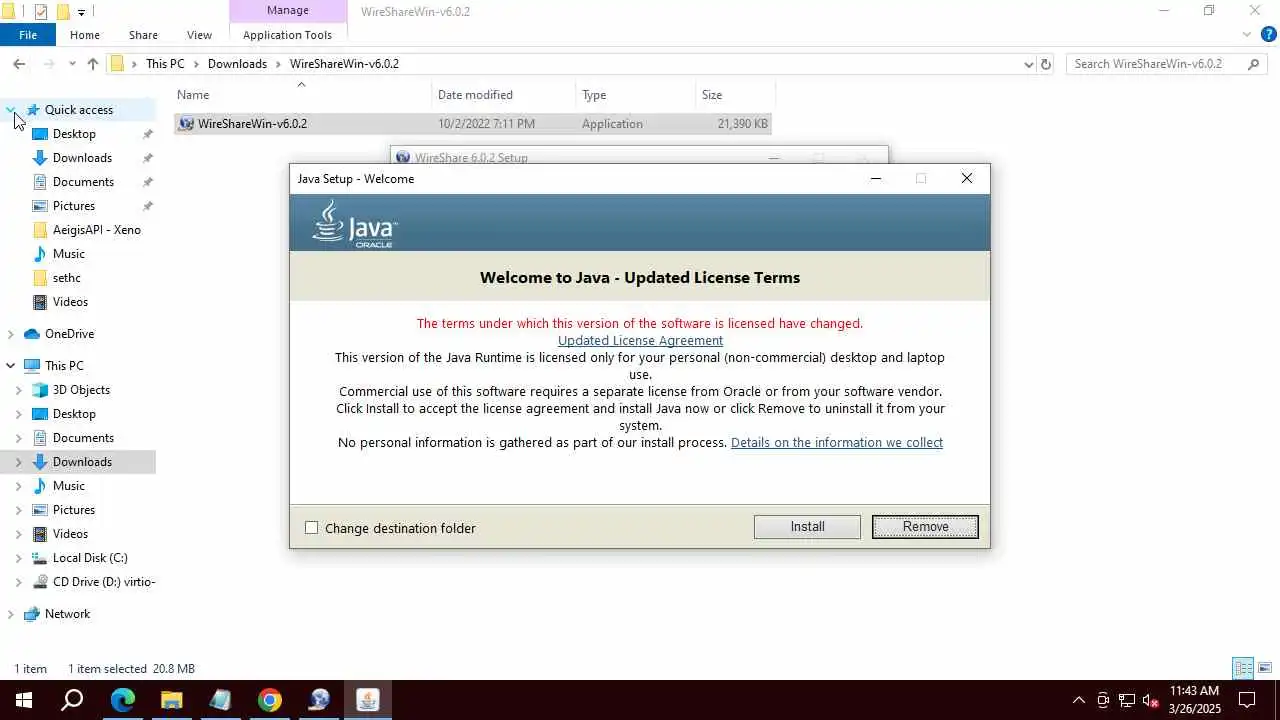Switch to large icons view layout

click(1264, 668)
